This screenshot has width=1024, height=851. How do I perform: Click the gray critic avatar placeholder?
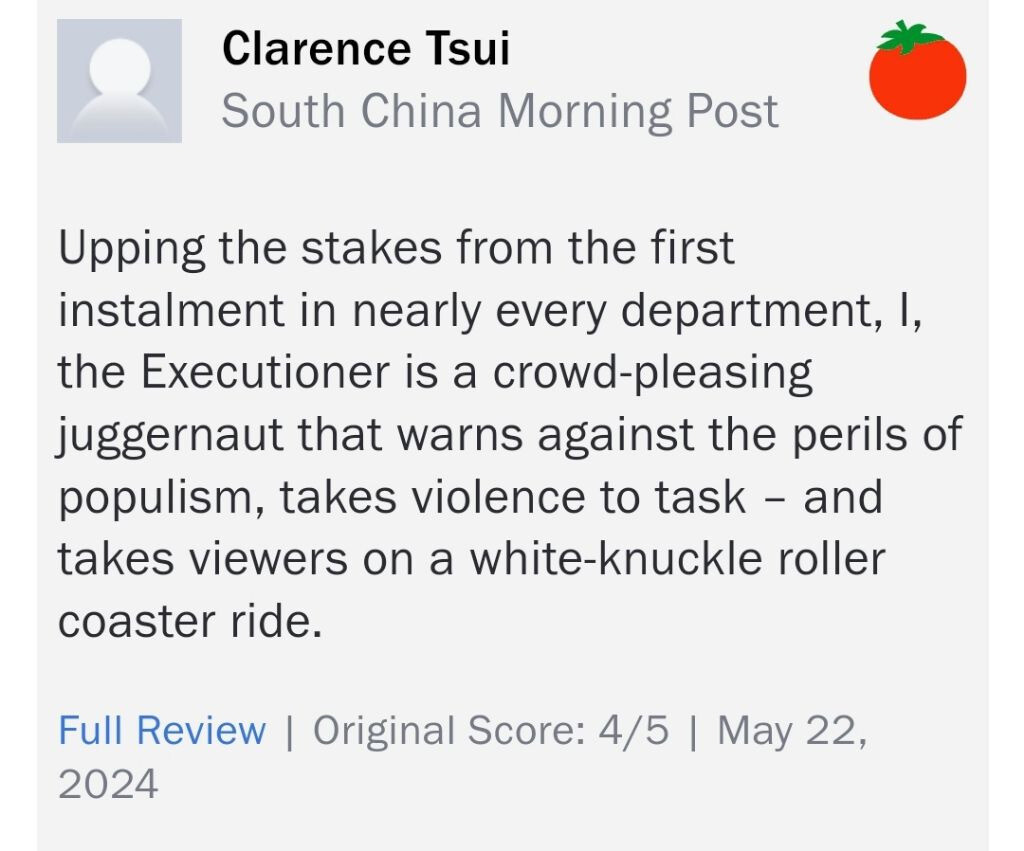pos(119,81)
